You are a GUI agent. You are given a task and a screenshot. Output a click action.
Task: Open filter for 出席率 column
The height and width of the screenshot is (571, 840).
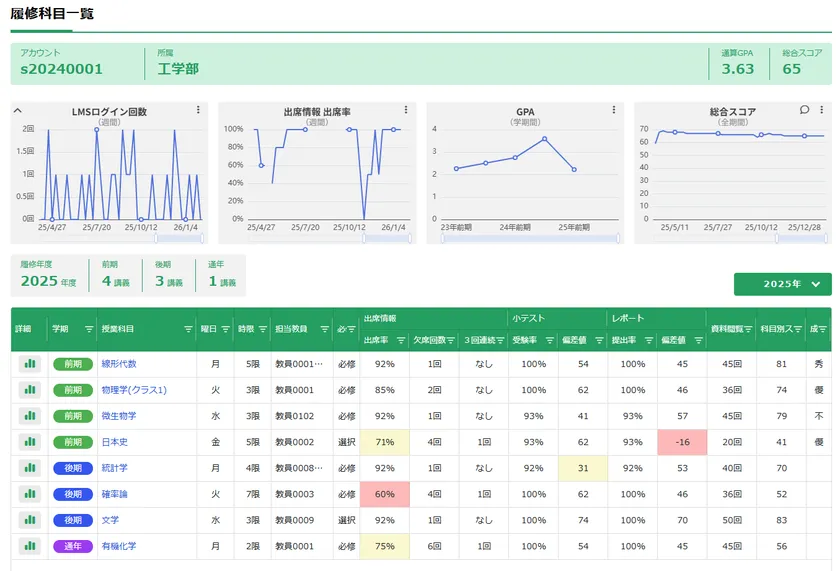pyautogui.click(x=402, y=340)
